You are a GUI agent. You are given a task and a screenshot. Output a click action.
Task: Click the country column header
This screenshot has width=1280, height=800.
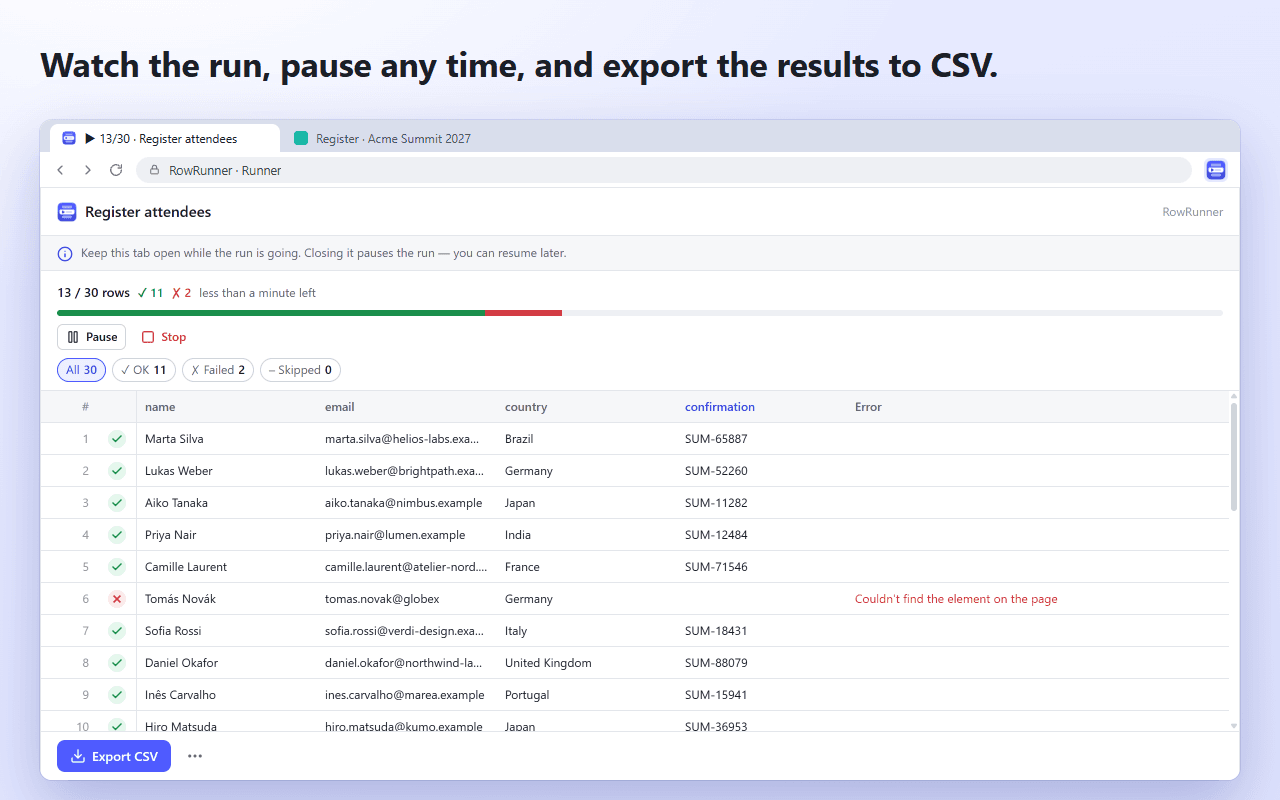(526, 407)
